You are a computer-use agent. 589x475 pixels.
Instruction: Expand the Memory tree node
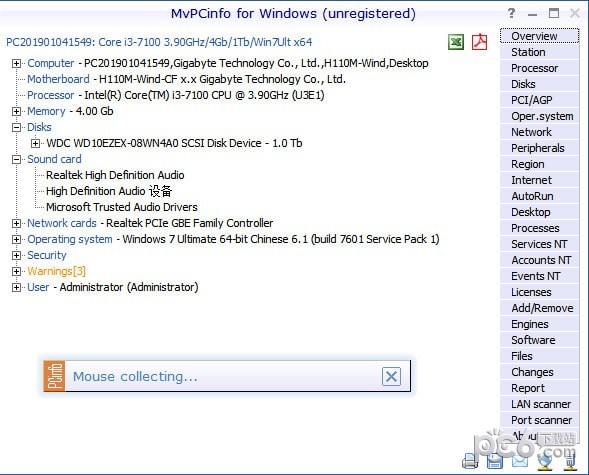point(16,112)
